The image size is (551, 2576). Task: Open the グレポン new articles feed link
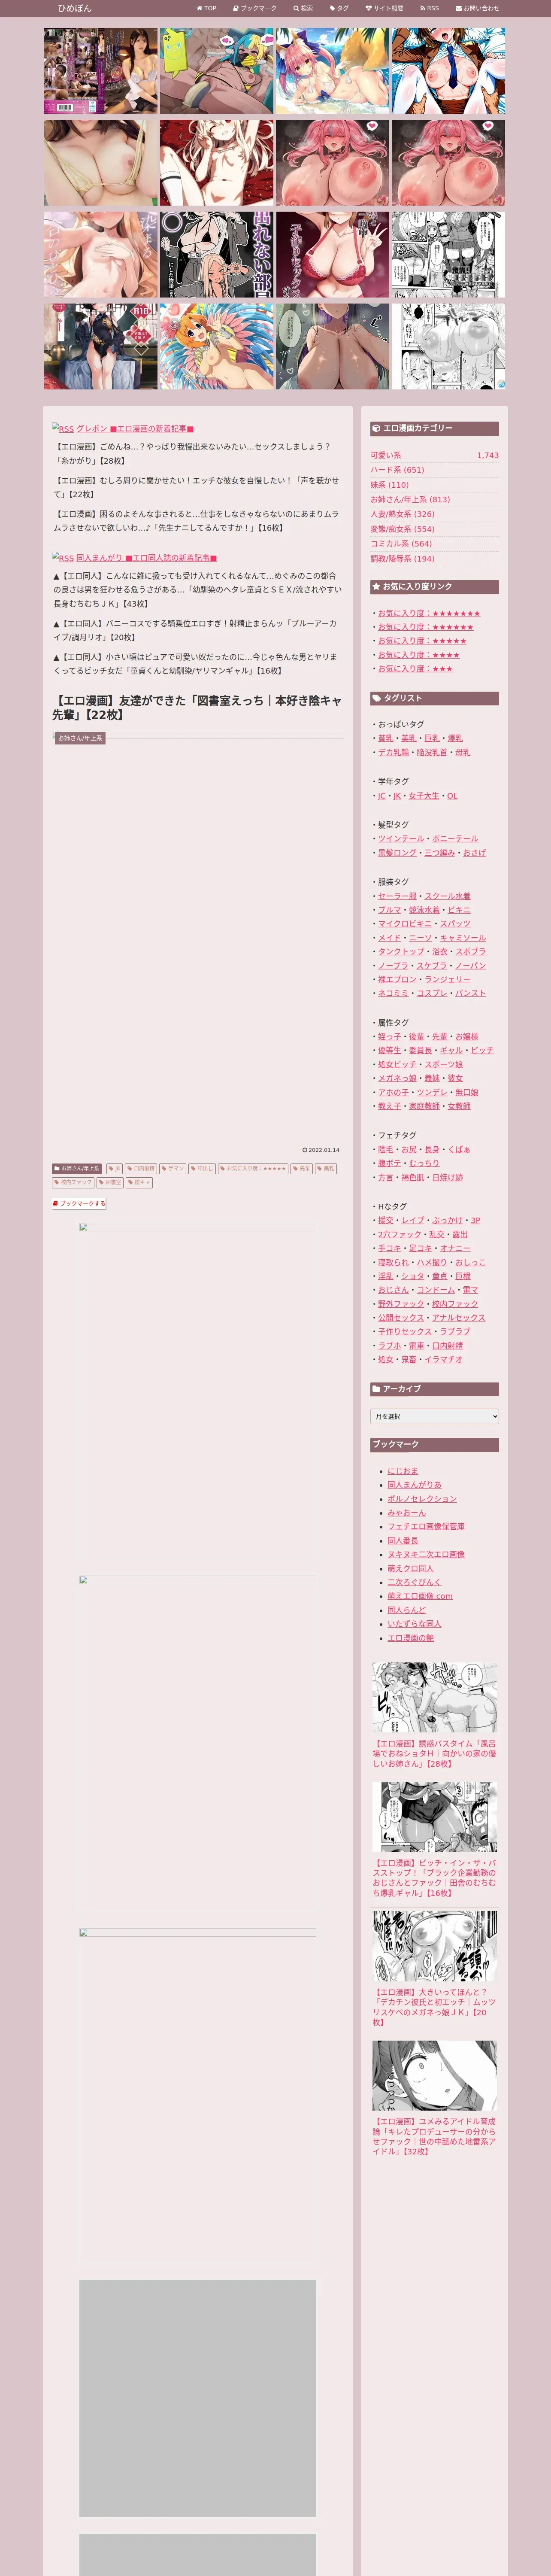pyautogui.click(x=135, y=429)
